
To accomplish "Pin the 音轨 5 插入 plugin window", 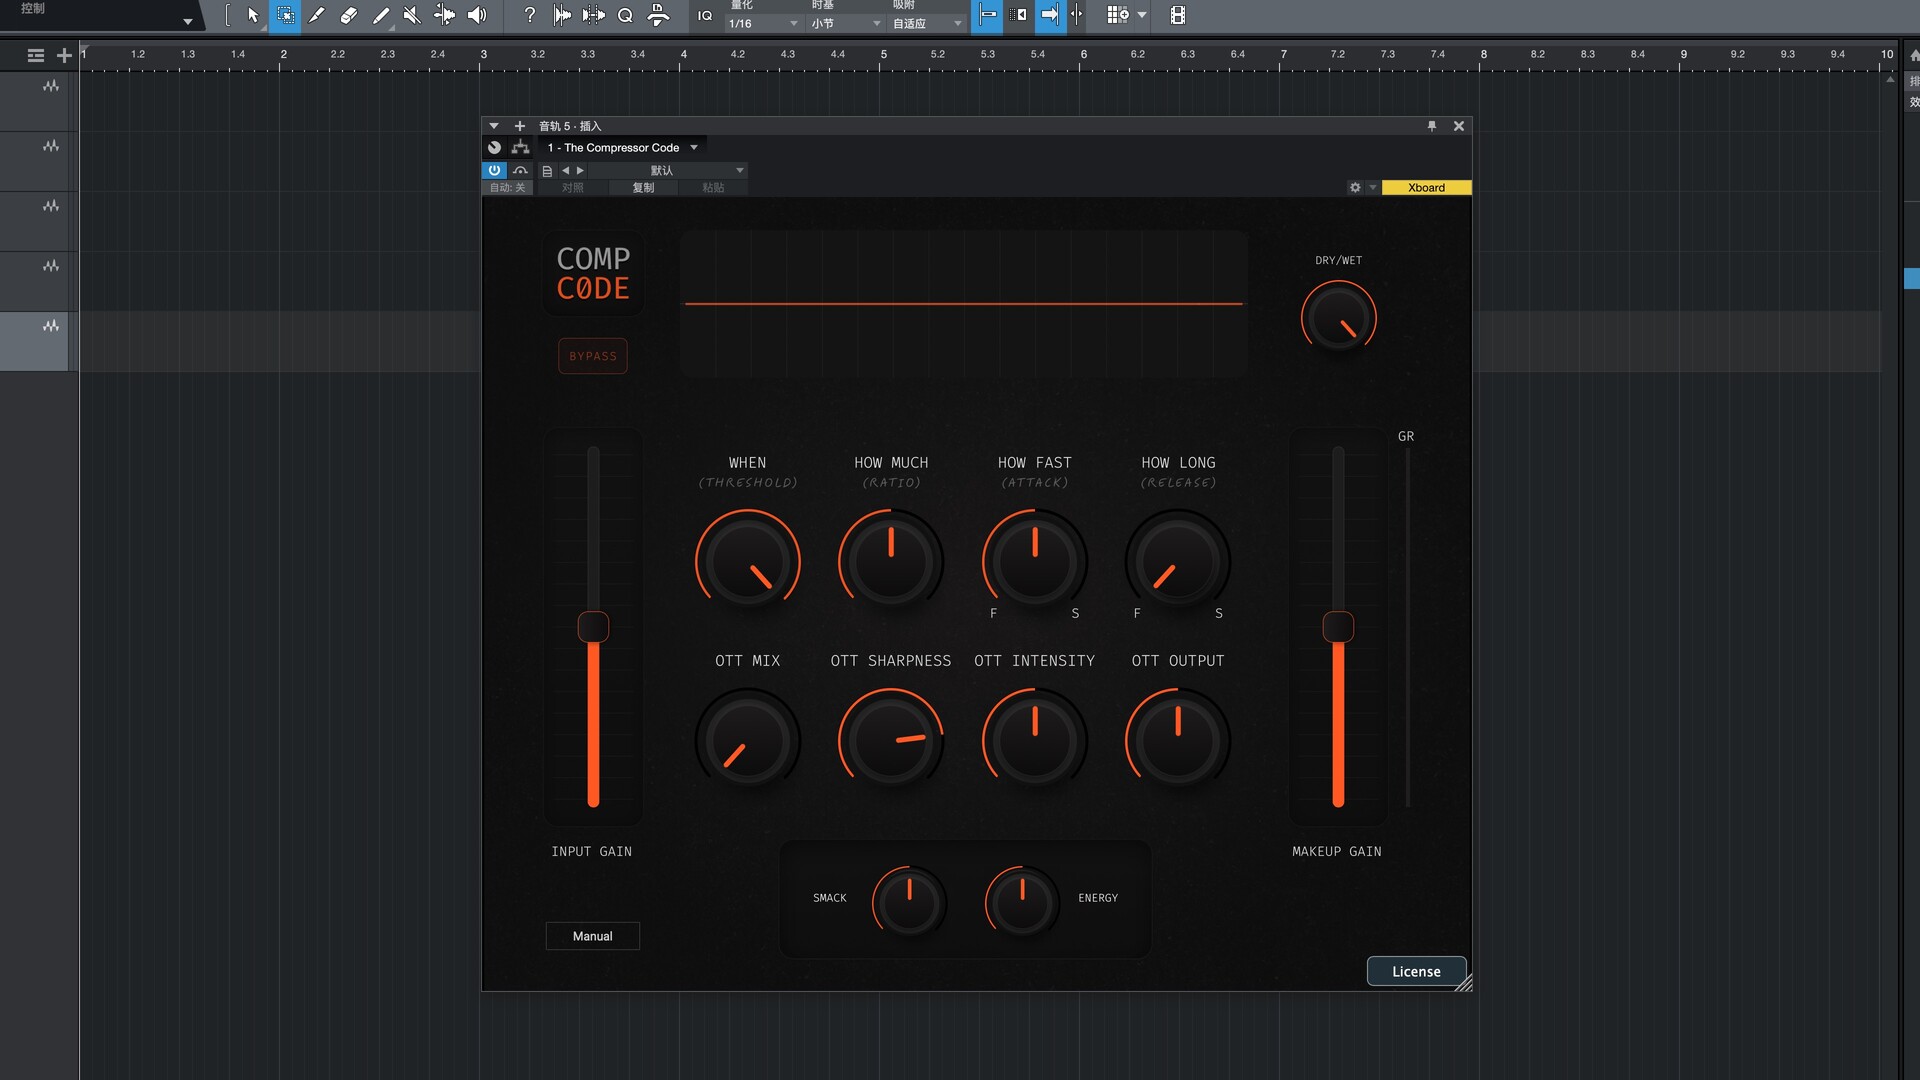I will tap(1434, 126).
